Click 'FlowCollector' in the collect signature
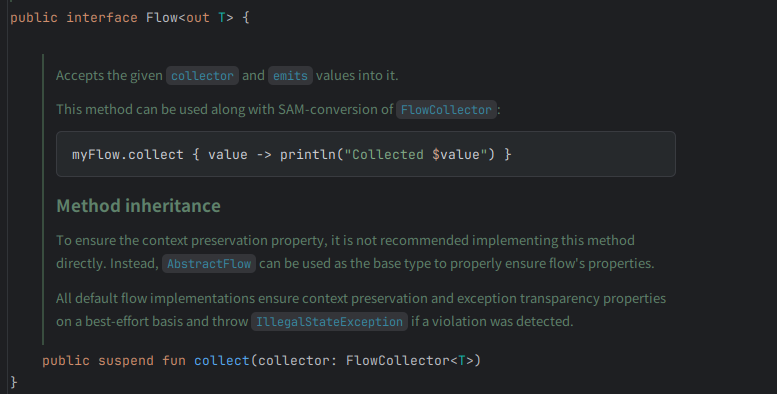This screenshot has height=394, width=777. coord(398,360)
